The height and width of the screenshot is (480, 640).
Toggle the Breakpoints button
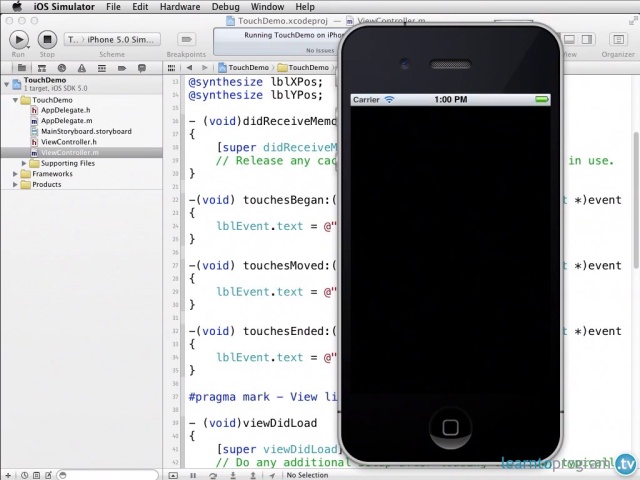click(x=187, y=40)
